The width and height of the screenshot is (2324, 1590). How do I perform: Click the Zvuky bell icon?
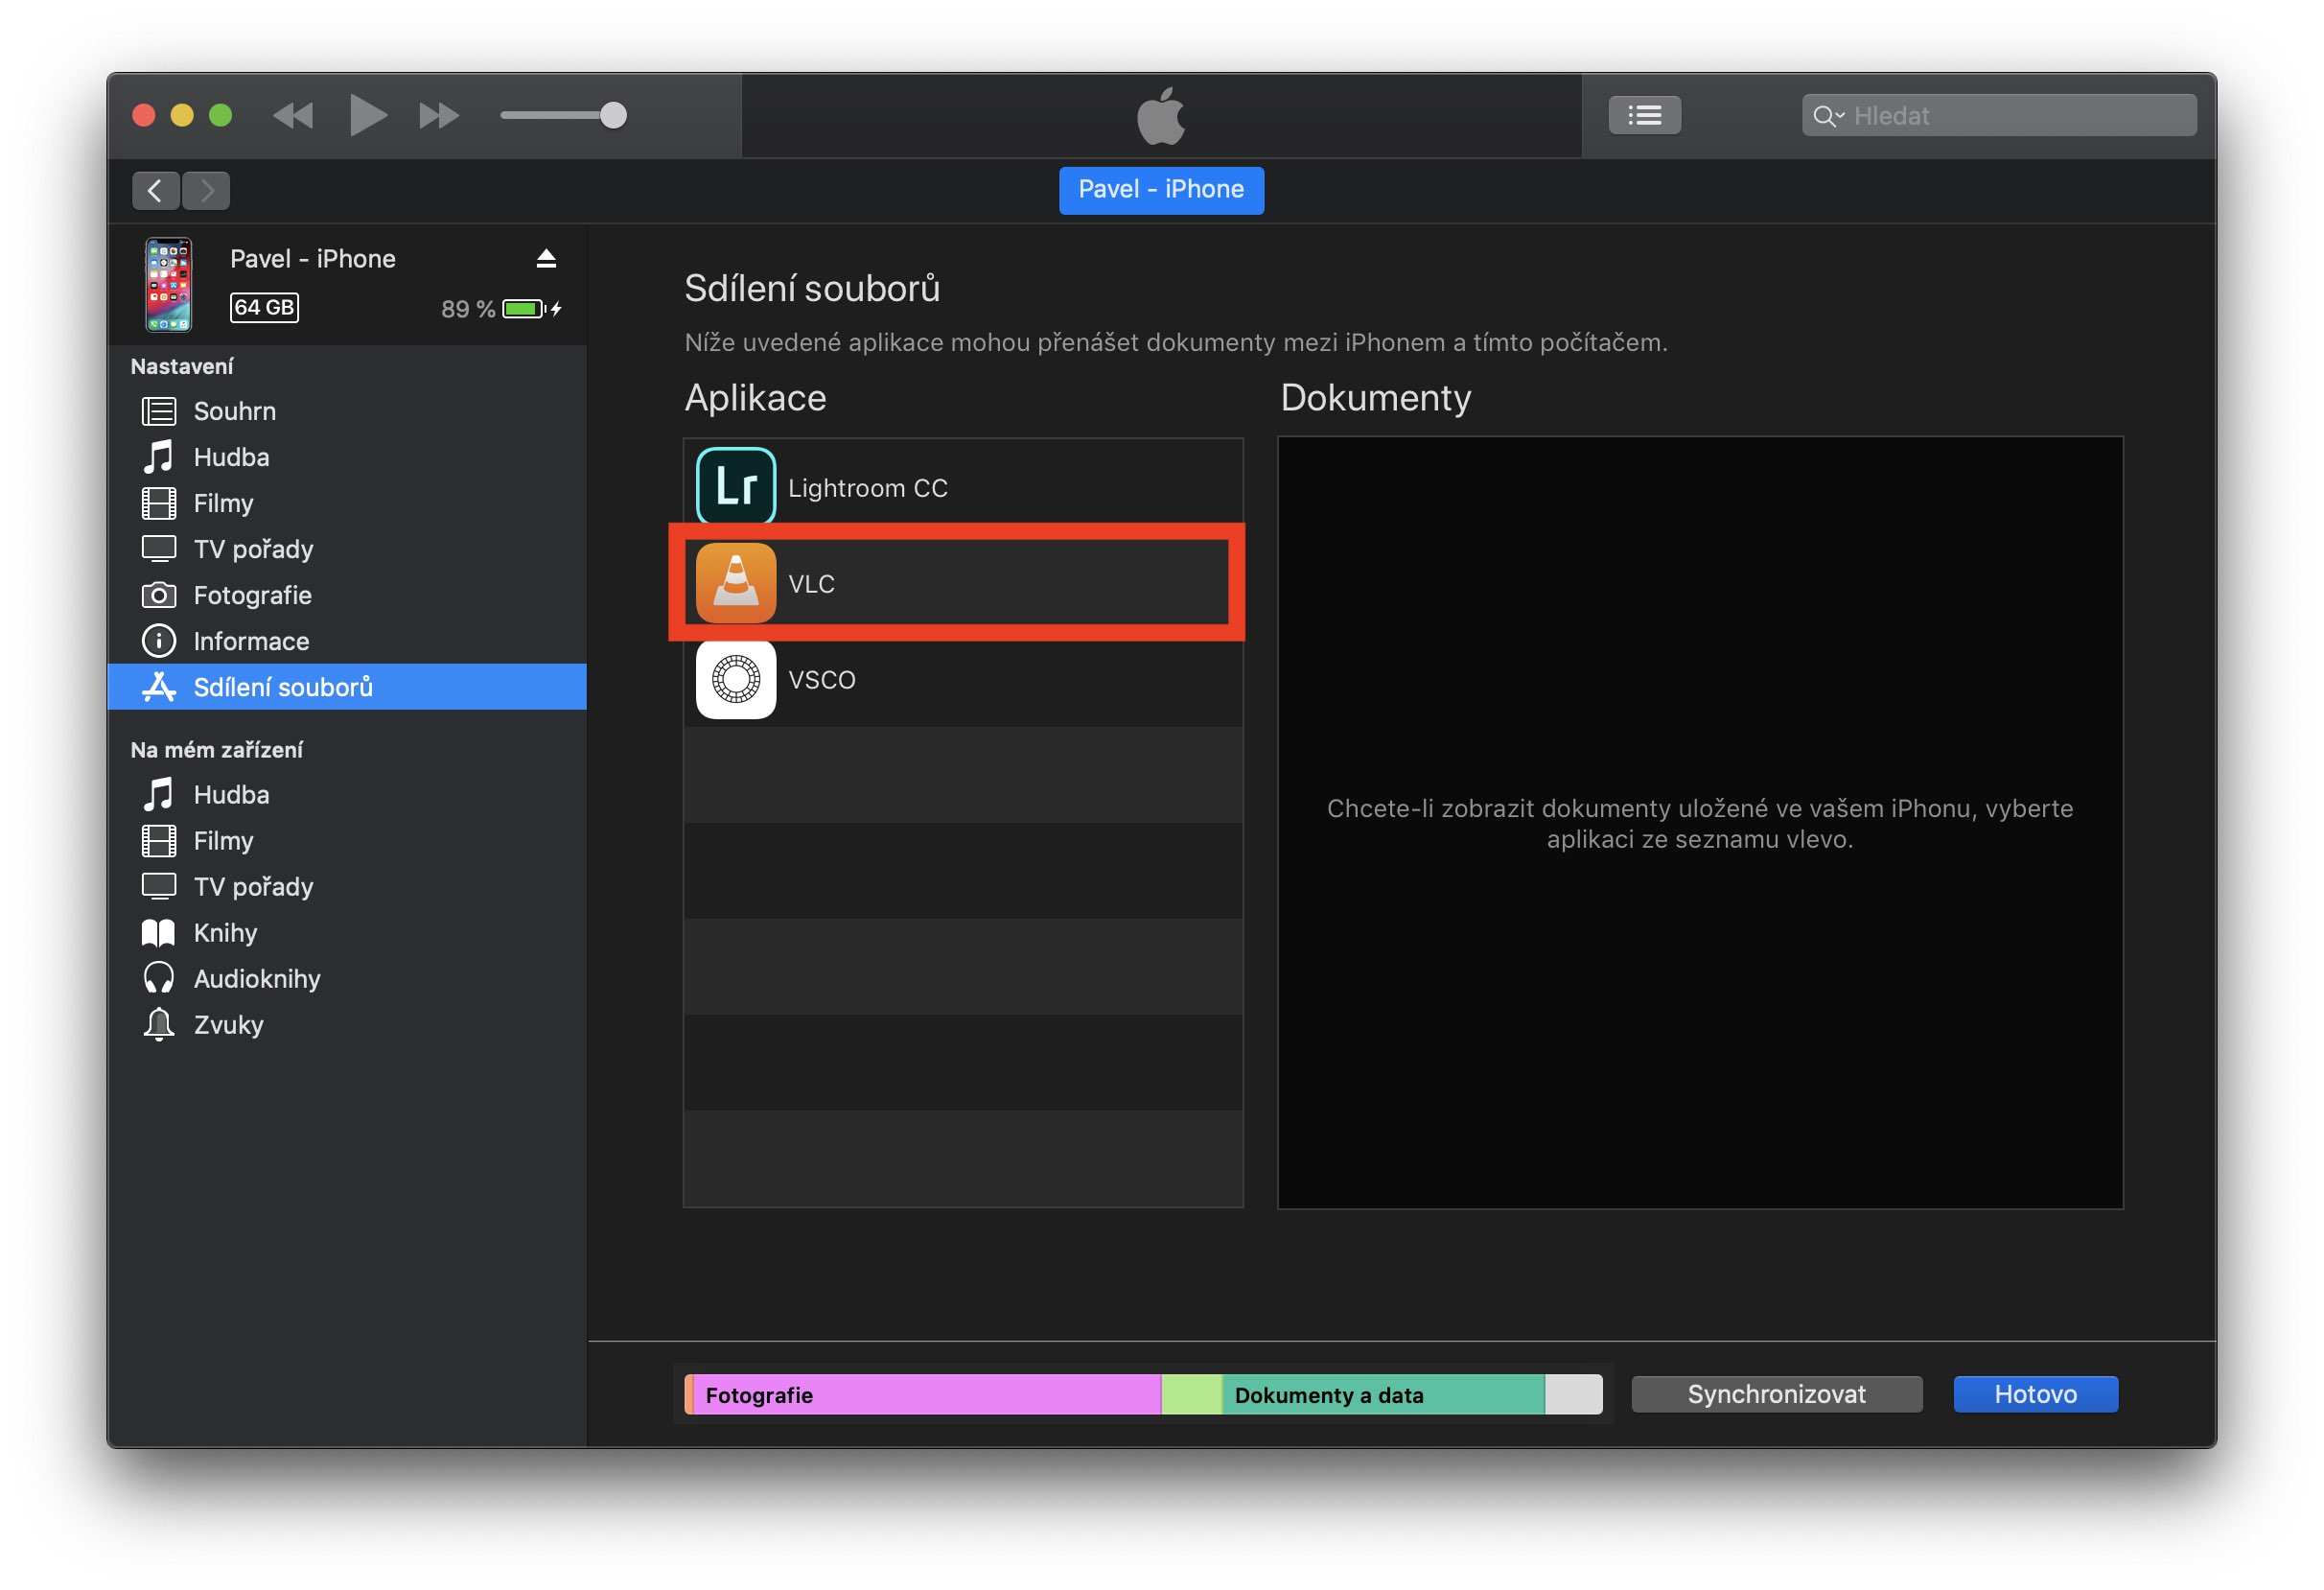[159, 1024]
